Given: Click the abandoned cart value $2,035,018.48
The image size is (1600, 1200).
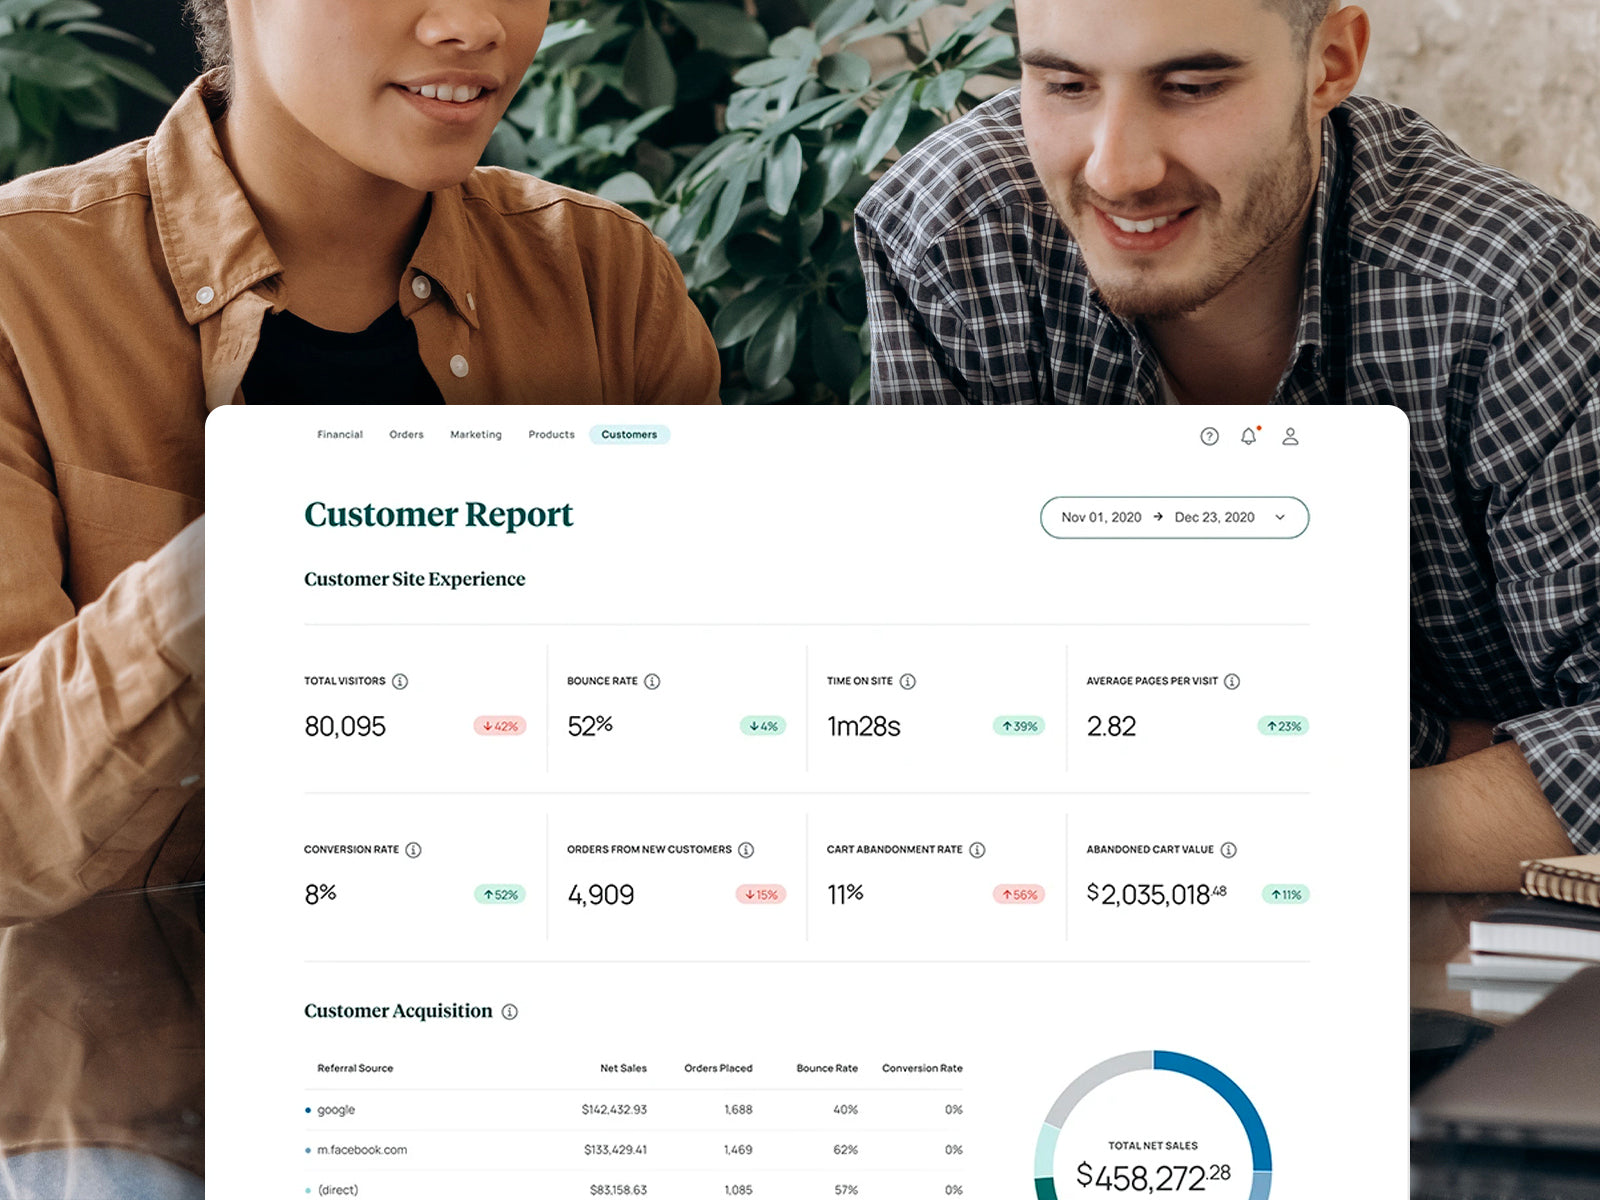Looking at the screenshot, I should click(1157, 894).
